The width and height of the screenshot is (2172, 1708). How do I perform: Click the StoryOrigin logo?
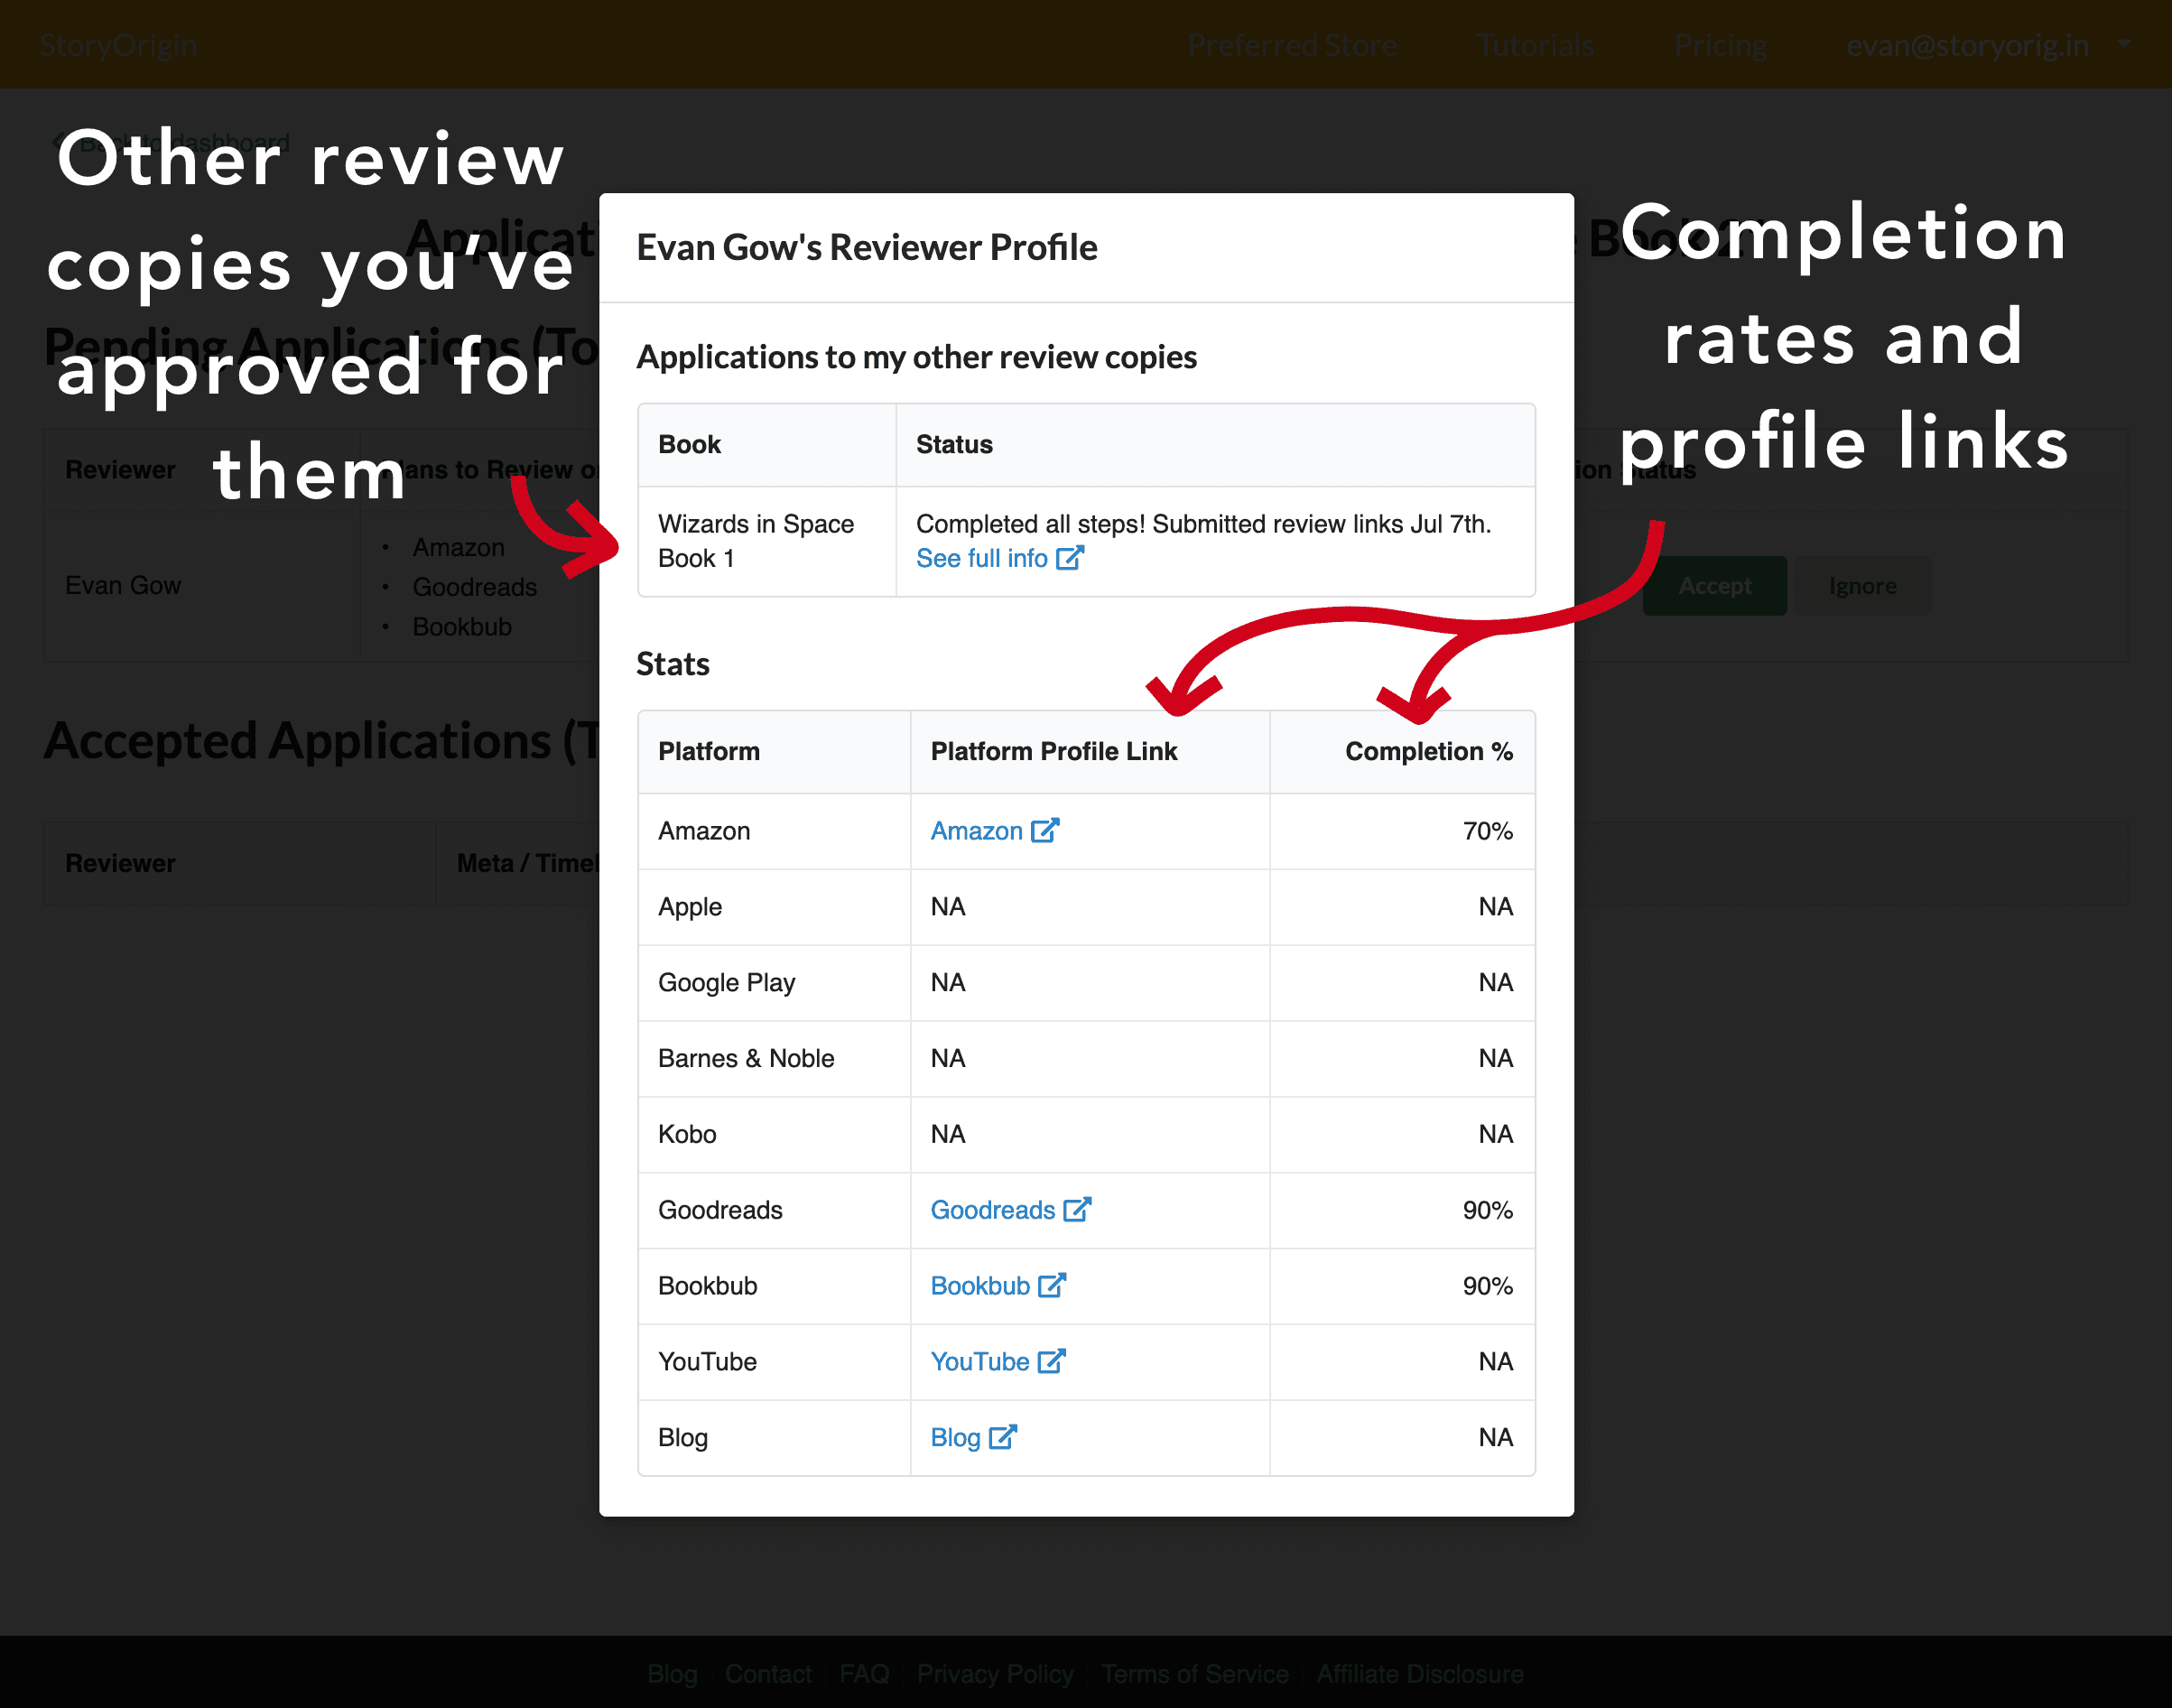119,44
